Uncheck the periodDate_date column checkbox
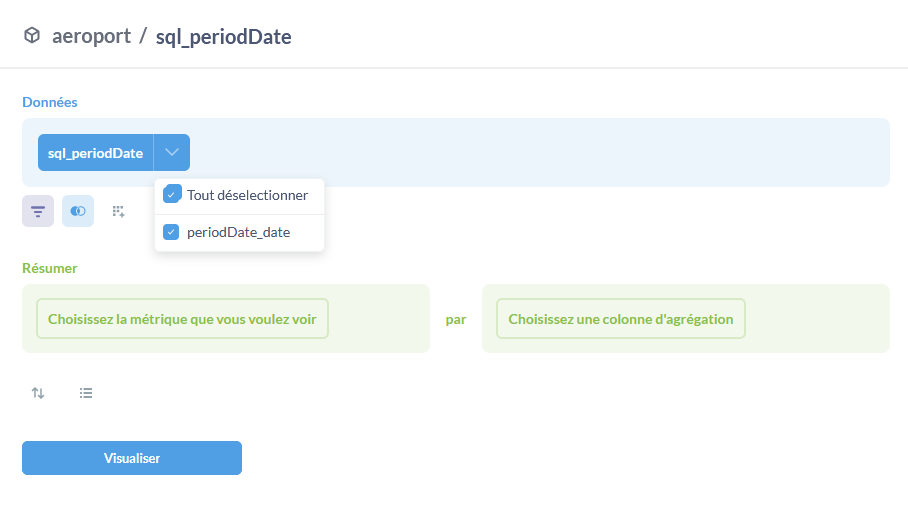Image resolution: width=908 pixels, height=518 pixels. (171, 232)
